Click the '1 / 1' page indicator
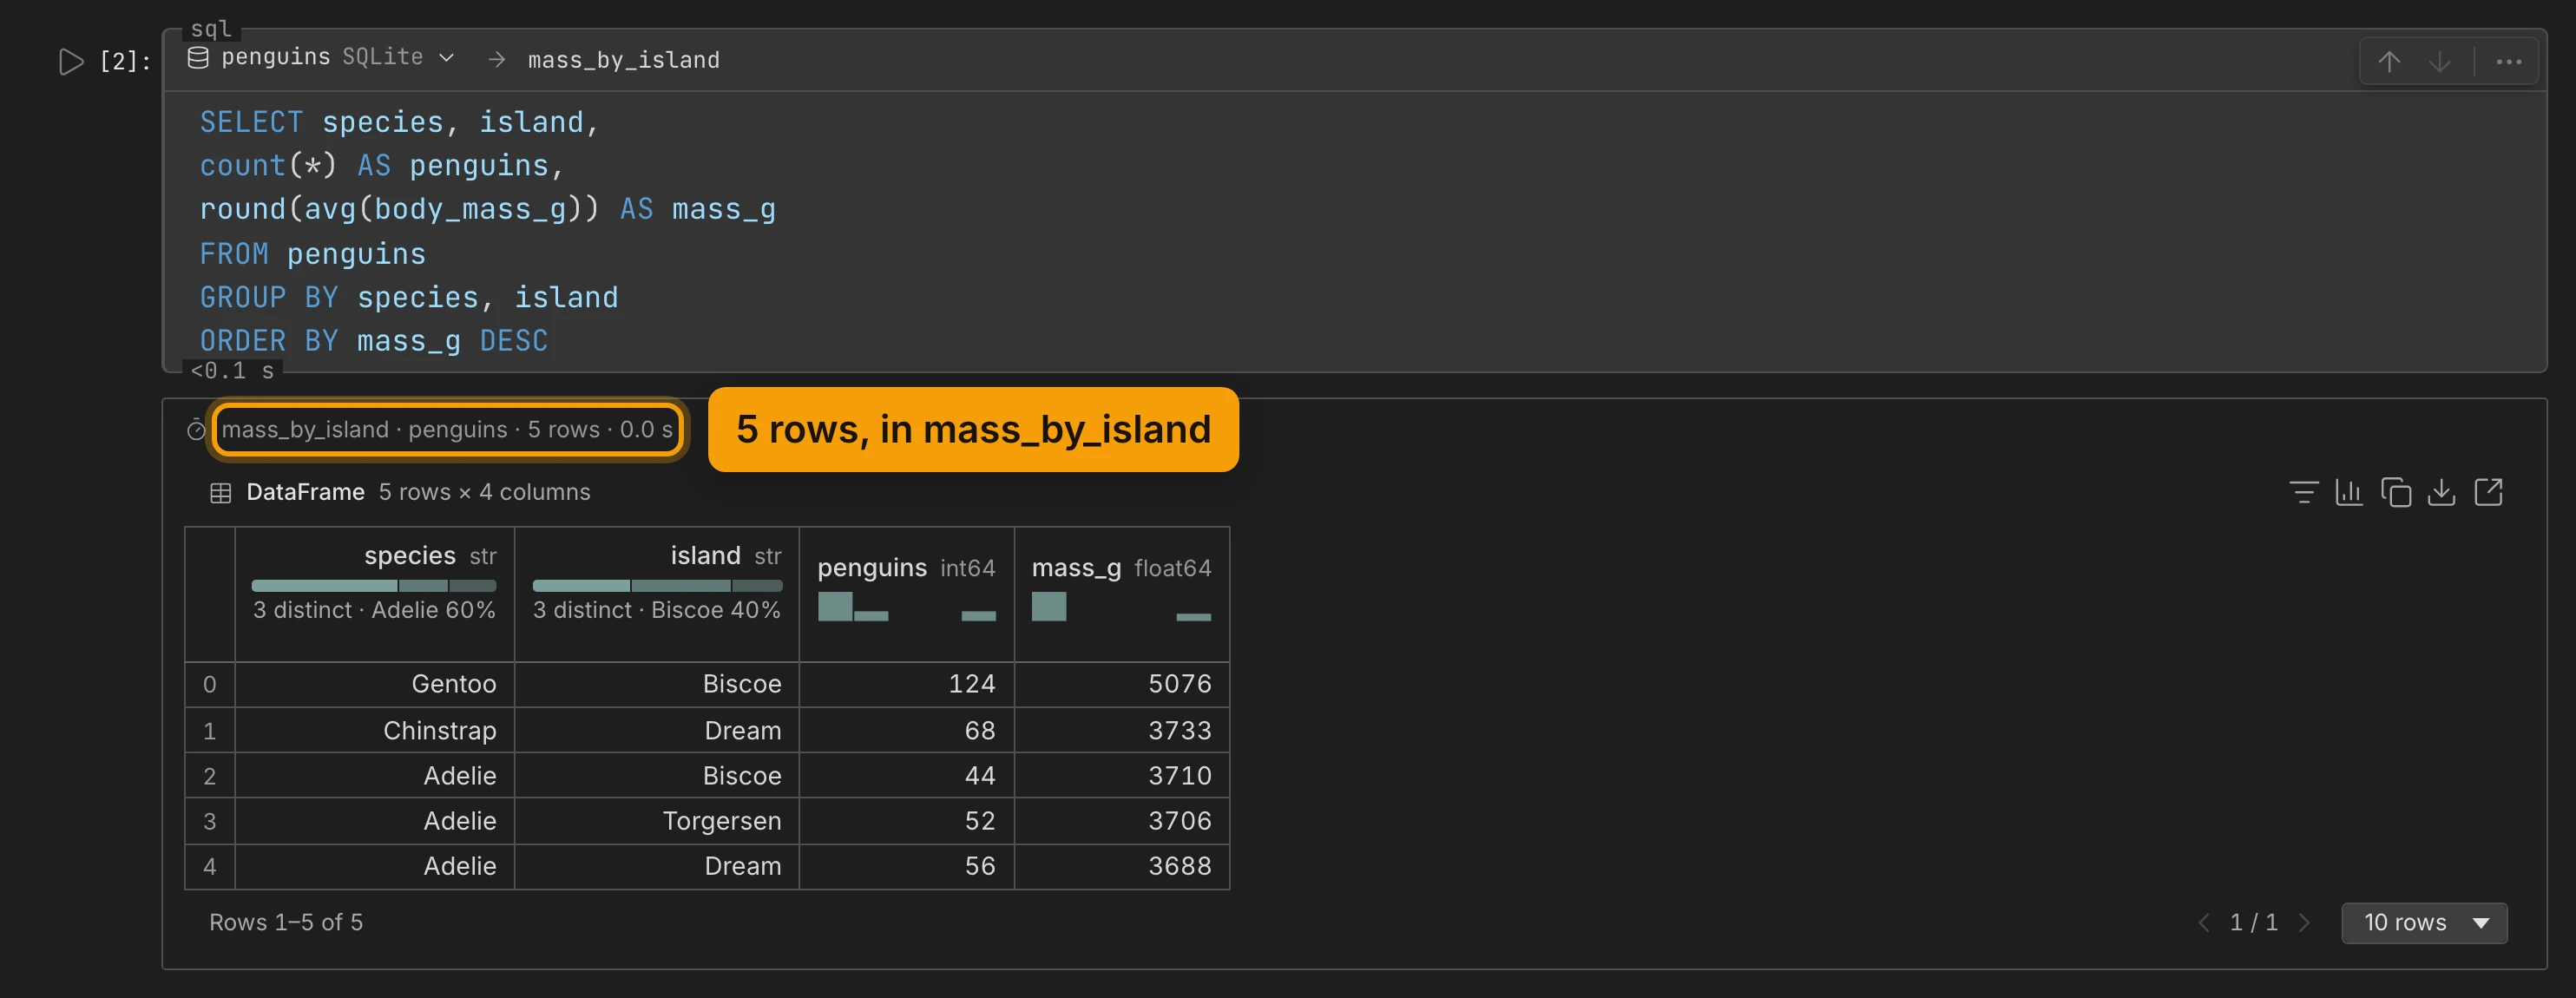 coord(2253,922)
